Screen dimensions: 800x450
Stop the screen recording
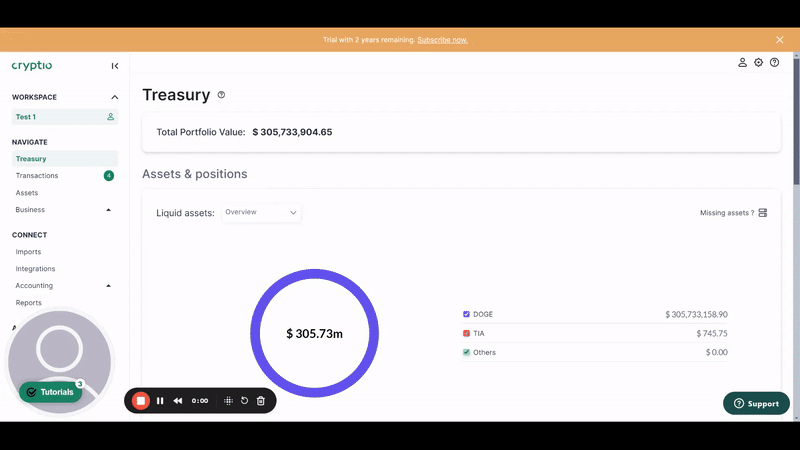pos(141,401)
